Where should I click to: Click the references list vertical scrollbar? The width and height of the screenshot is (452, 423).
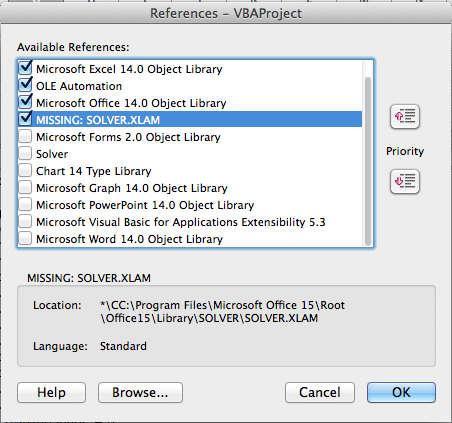[368, 162]
